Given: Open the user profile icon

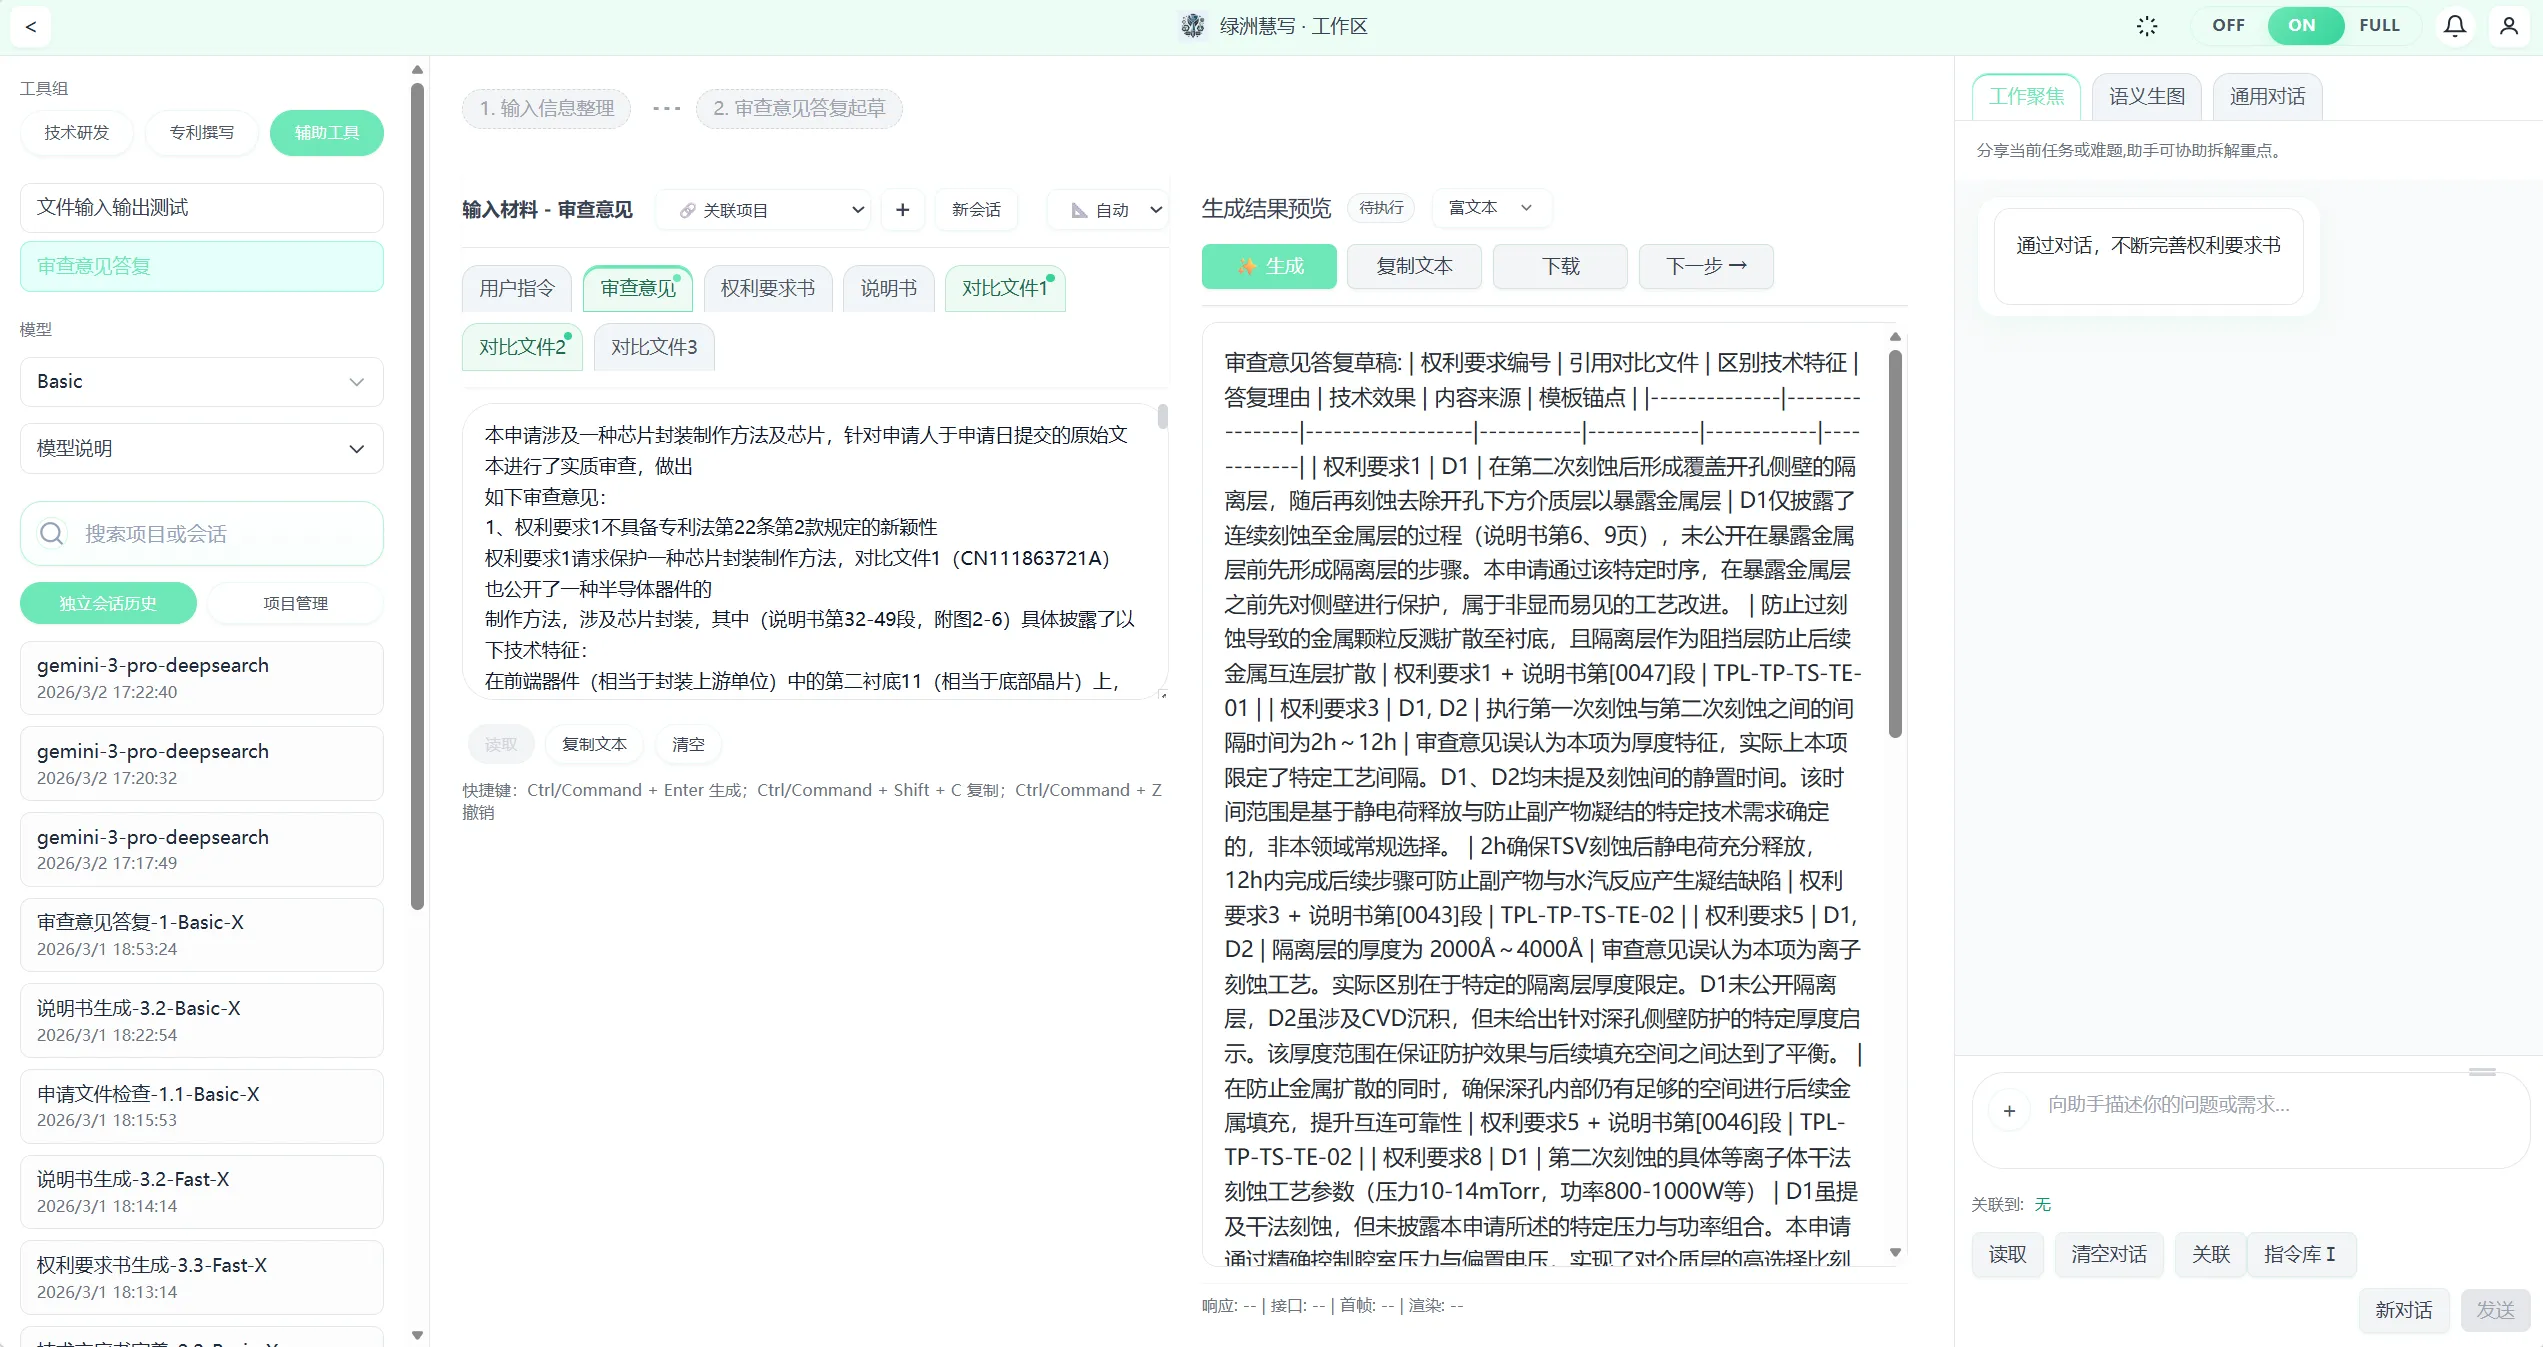Looking at the screenshot, I should [x=2509, y=26].
